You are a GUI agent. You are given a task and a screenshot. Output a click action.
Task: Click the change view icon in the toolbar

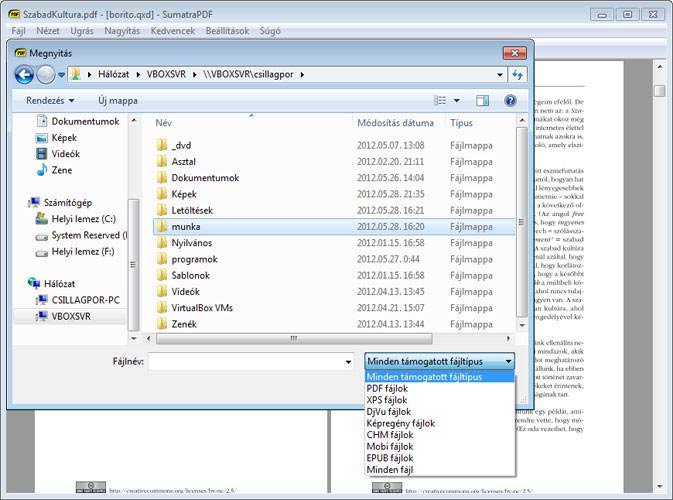pyautogui.click(x=440, y=100)
